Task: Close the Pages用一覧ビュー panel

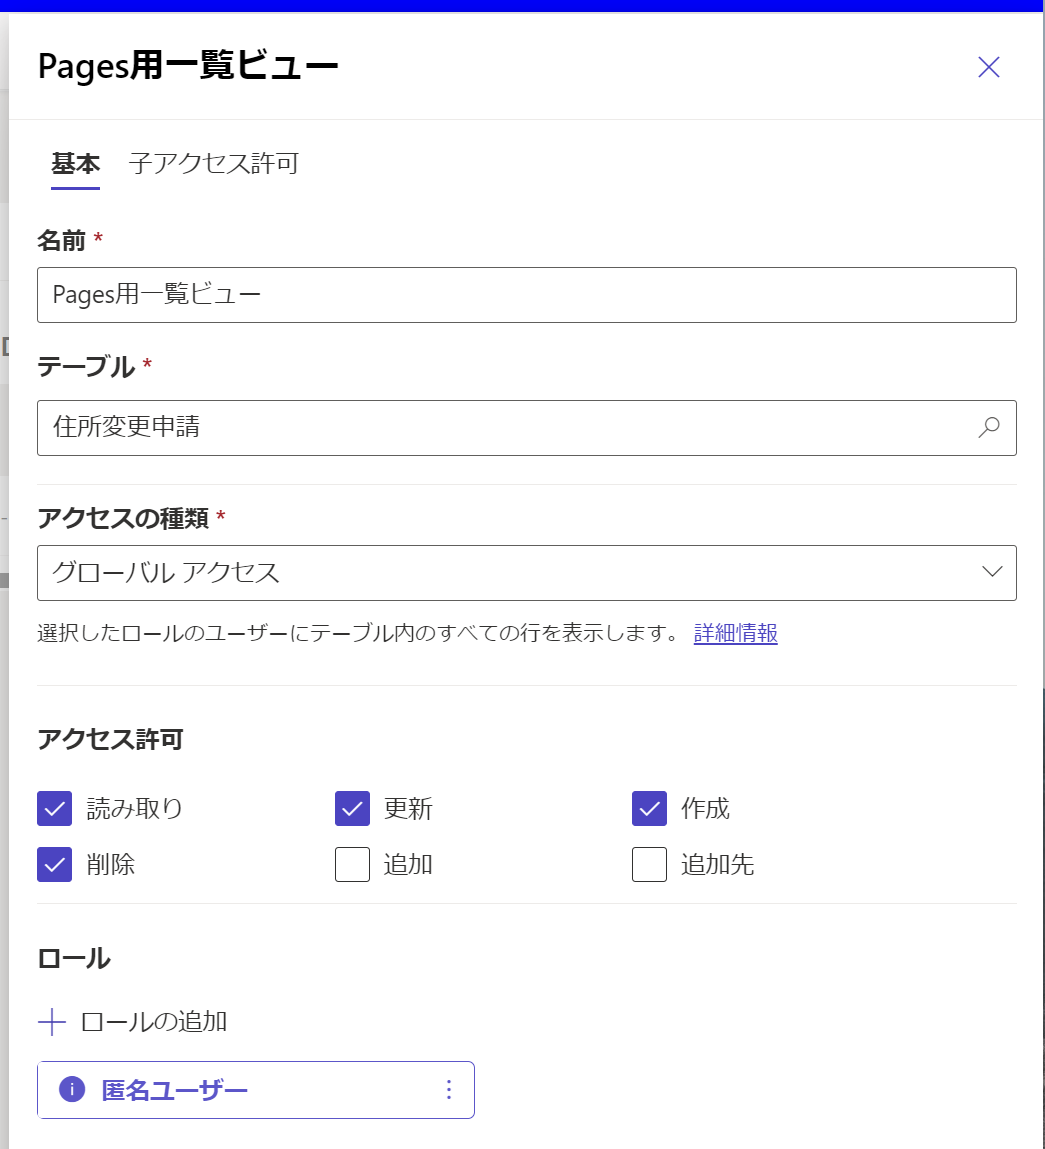Action: 988,67
